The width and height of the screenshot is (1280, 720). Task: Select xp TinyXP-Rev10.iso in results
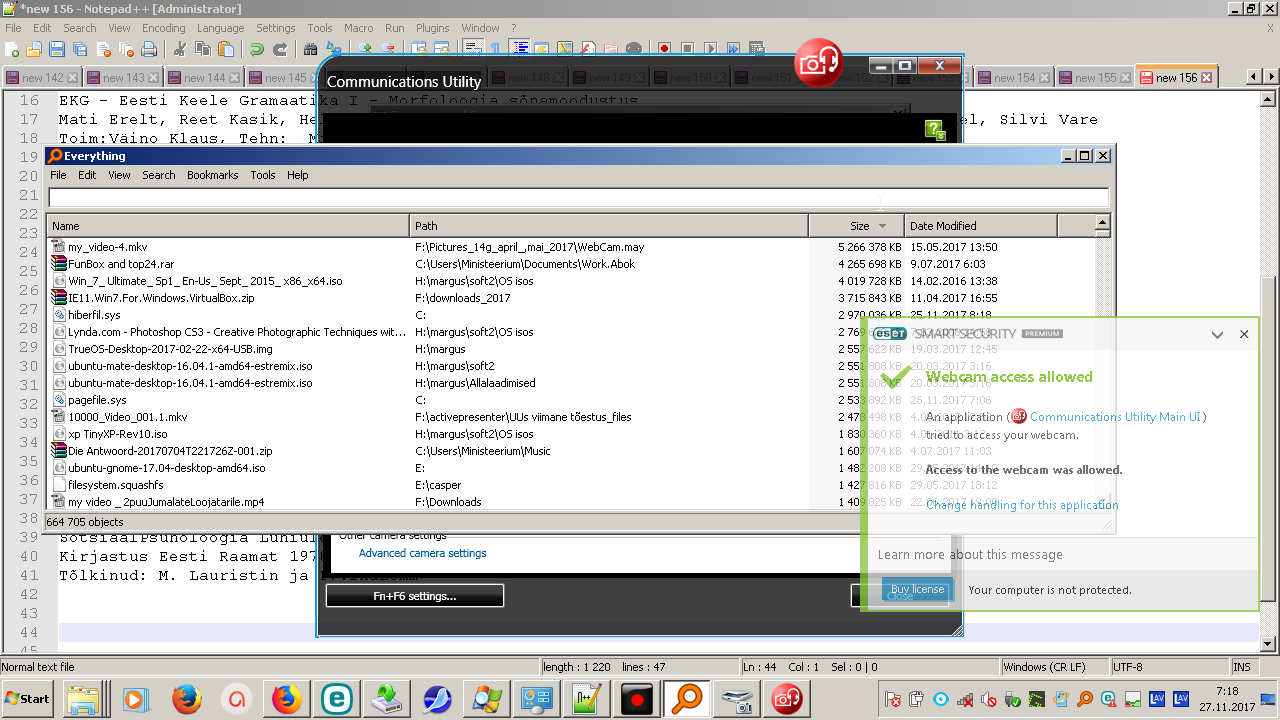click(x=117, y=434)
